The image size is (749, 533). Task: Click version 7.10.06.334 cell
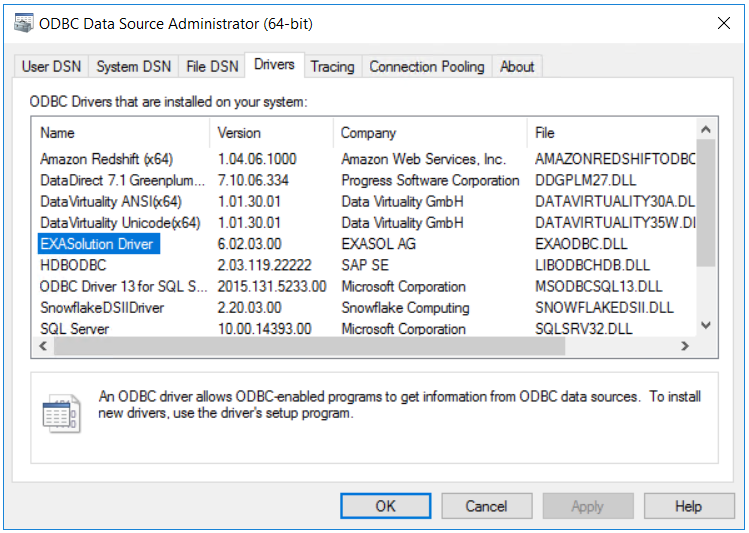point(253,180)
